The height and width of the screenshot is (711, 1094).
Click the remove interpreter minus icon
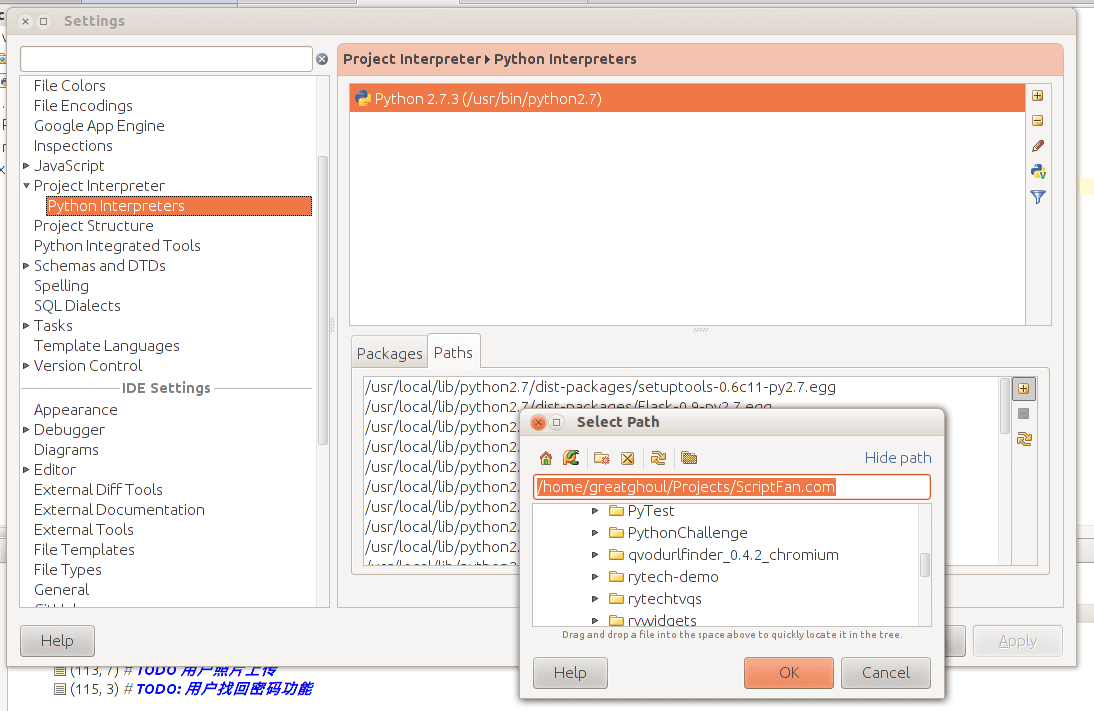pos(1037,121)
